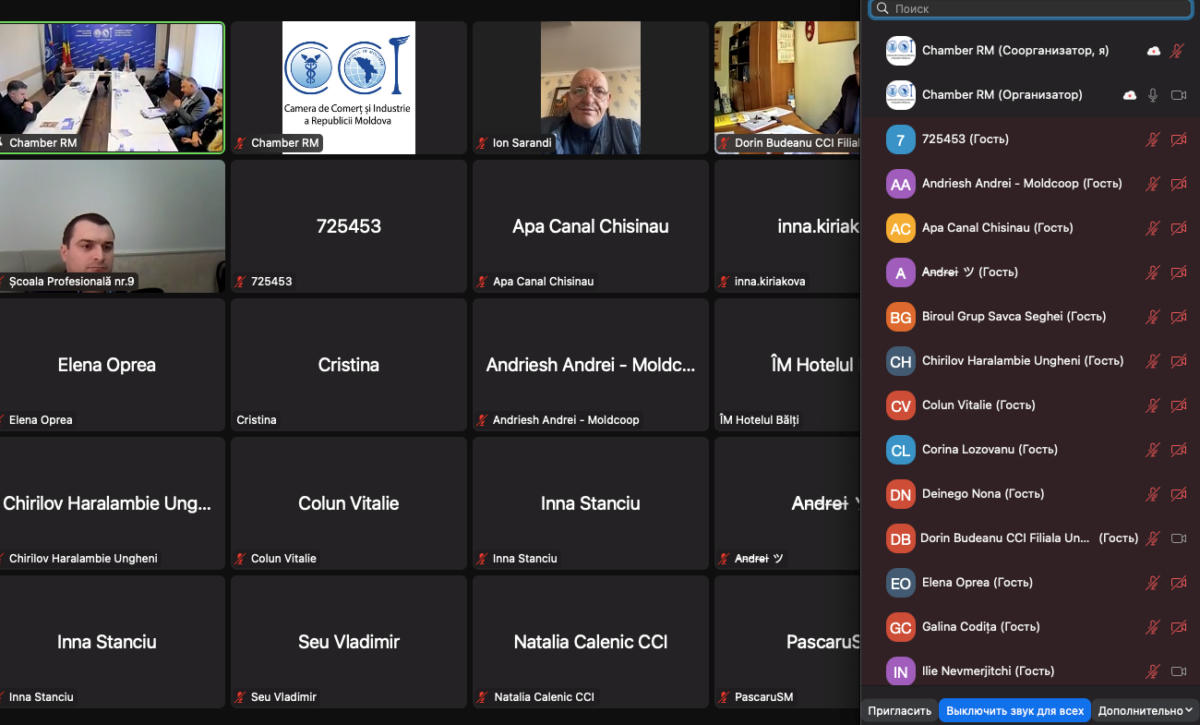Screen dimensions: 1200x725
Task: Click muted mic icon beside Andriesh Andrei - Moldcoop
Action: pyautogui.click(x=1153, y=184)
